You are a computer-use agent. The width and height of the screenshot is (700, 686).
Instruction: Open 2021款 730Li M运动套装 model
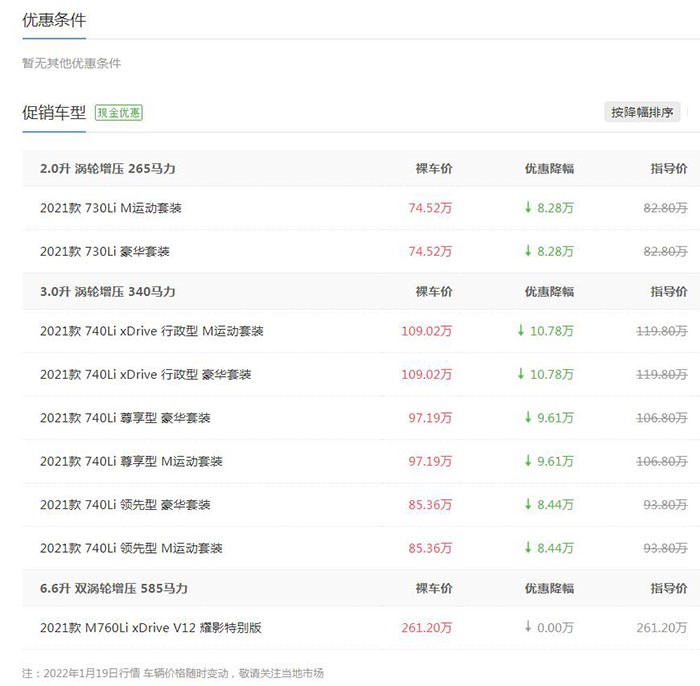[x=111, y=208]
